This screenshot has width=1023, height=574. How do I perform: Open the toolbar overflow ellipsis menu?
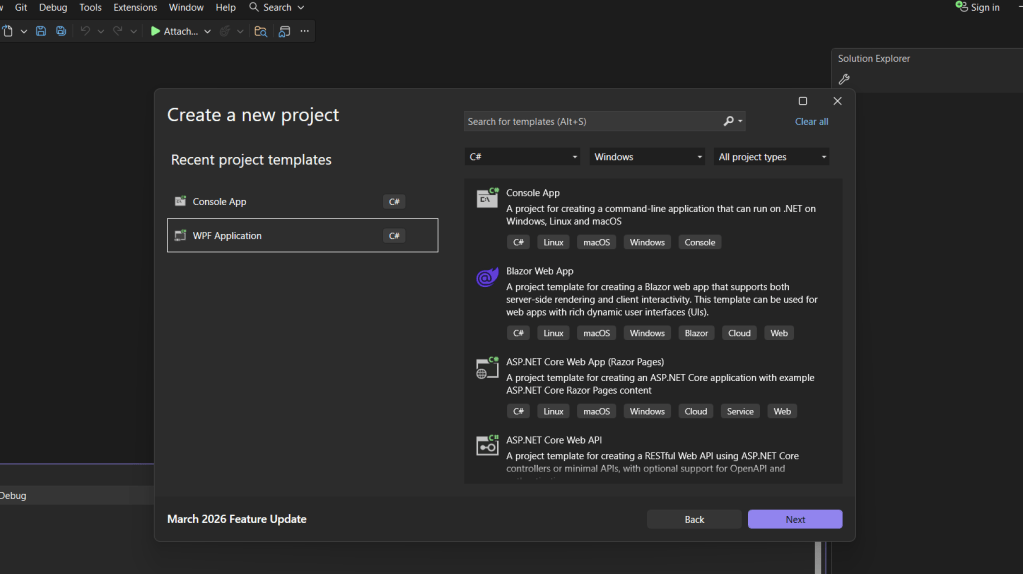(x=305, y=31)
